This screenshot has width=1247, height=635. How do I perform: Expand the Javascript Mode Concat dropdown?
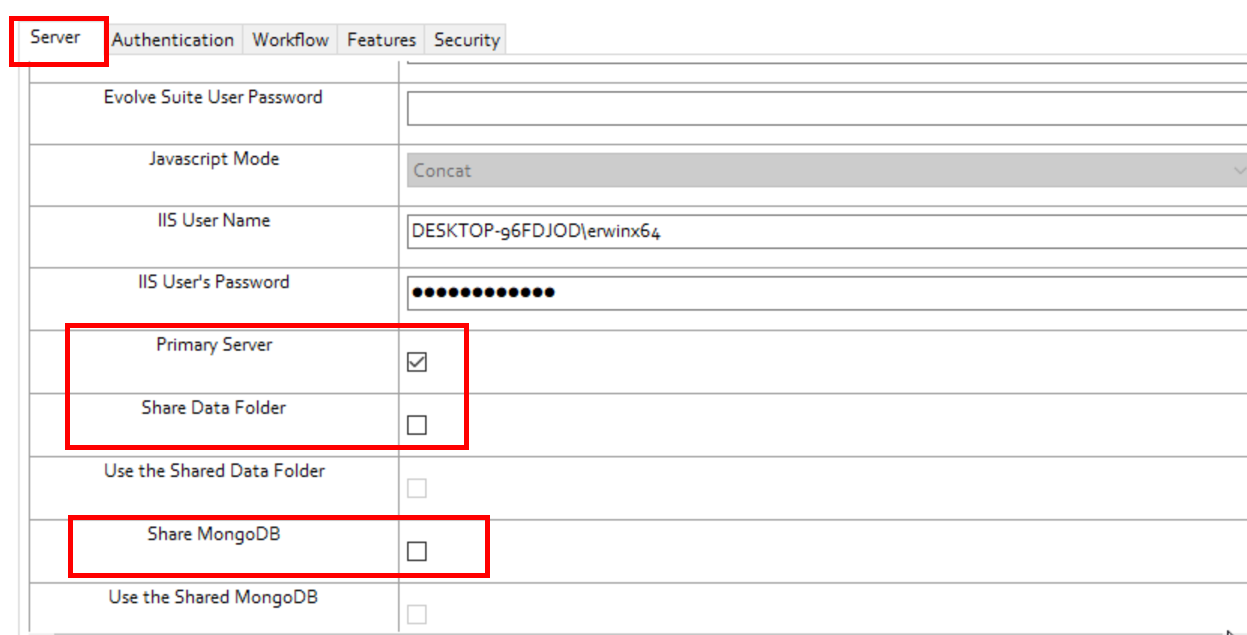coord(826,171)
